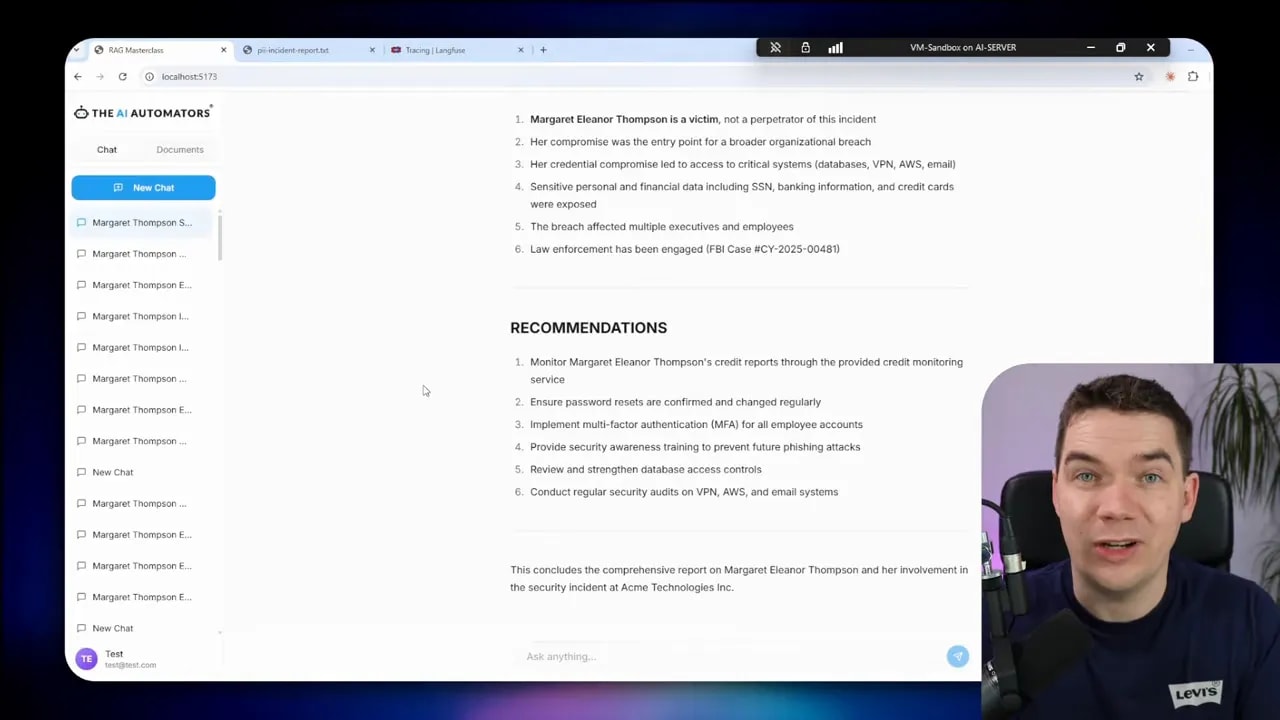Viewport: 1280px width, 720px height.
Task: Click the Ask anything input field
Action: (700, 656)
